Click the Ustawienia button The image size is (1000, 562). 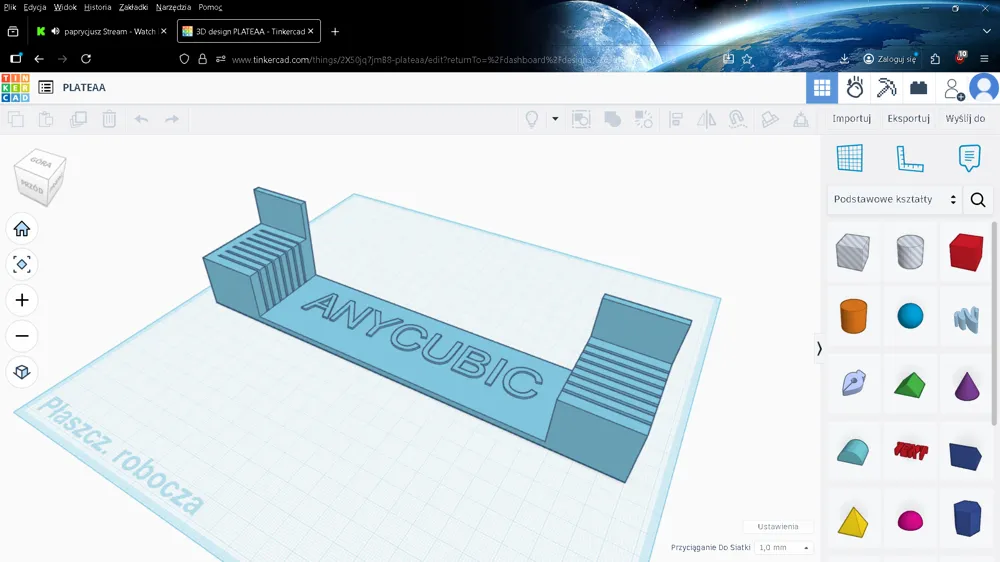777,526
